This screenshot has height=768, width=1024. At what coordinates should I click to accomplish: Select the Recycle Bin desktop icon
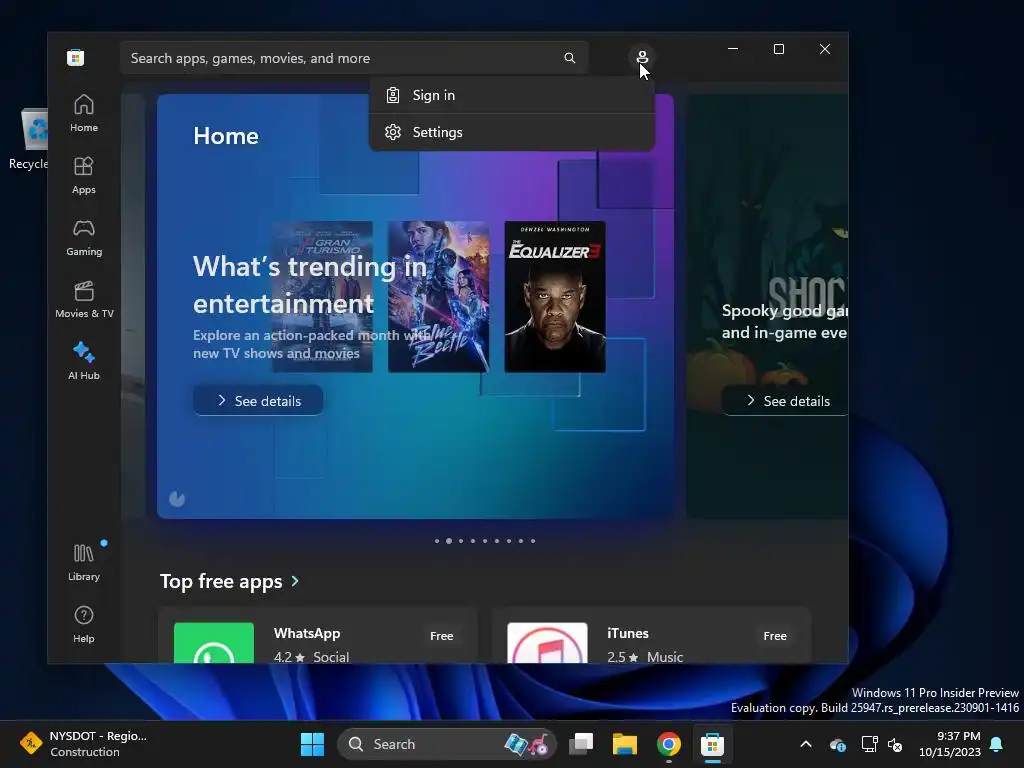[x=28, y=139]
